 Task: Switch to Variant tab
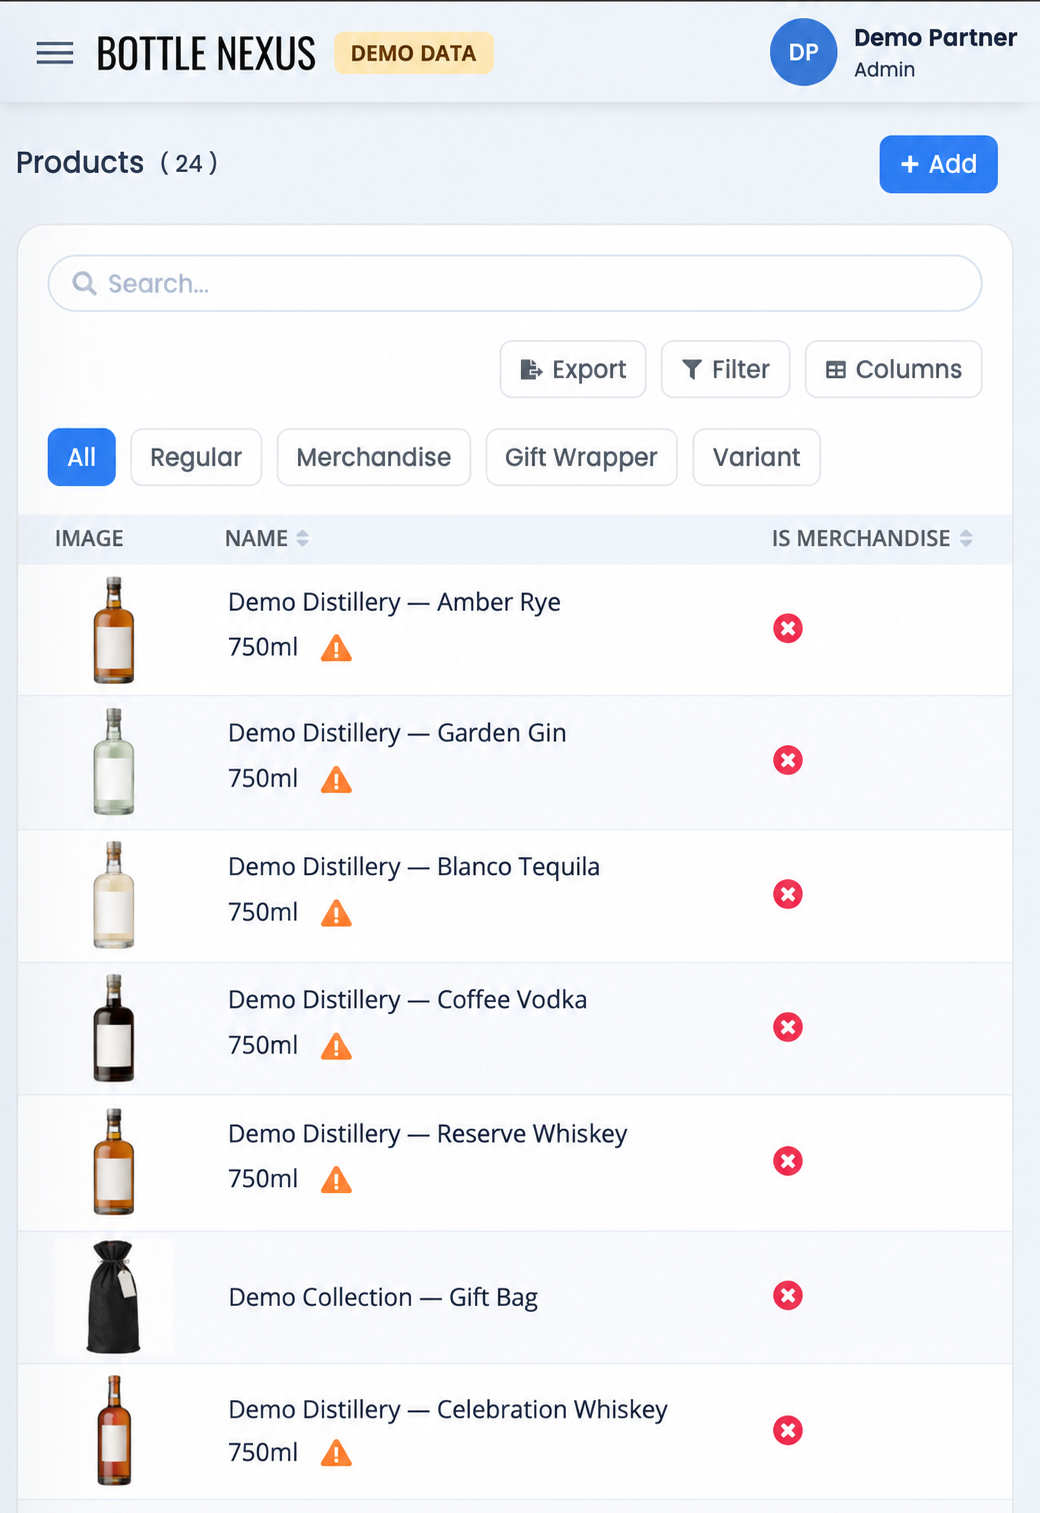756,457
